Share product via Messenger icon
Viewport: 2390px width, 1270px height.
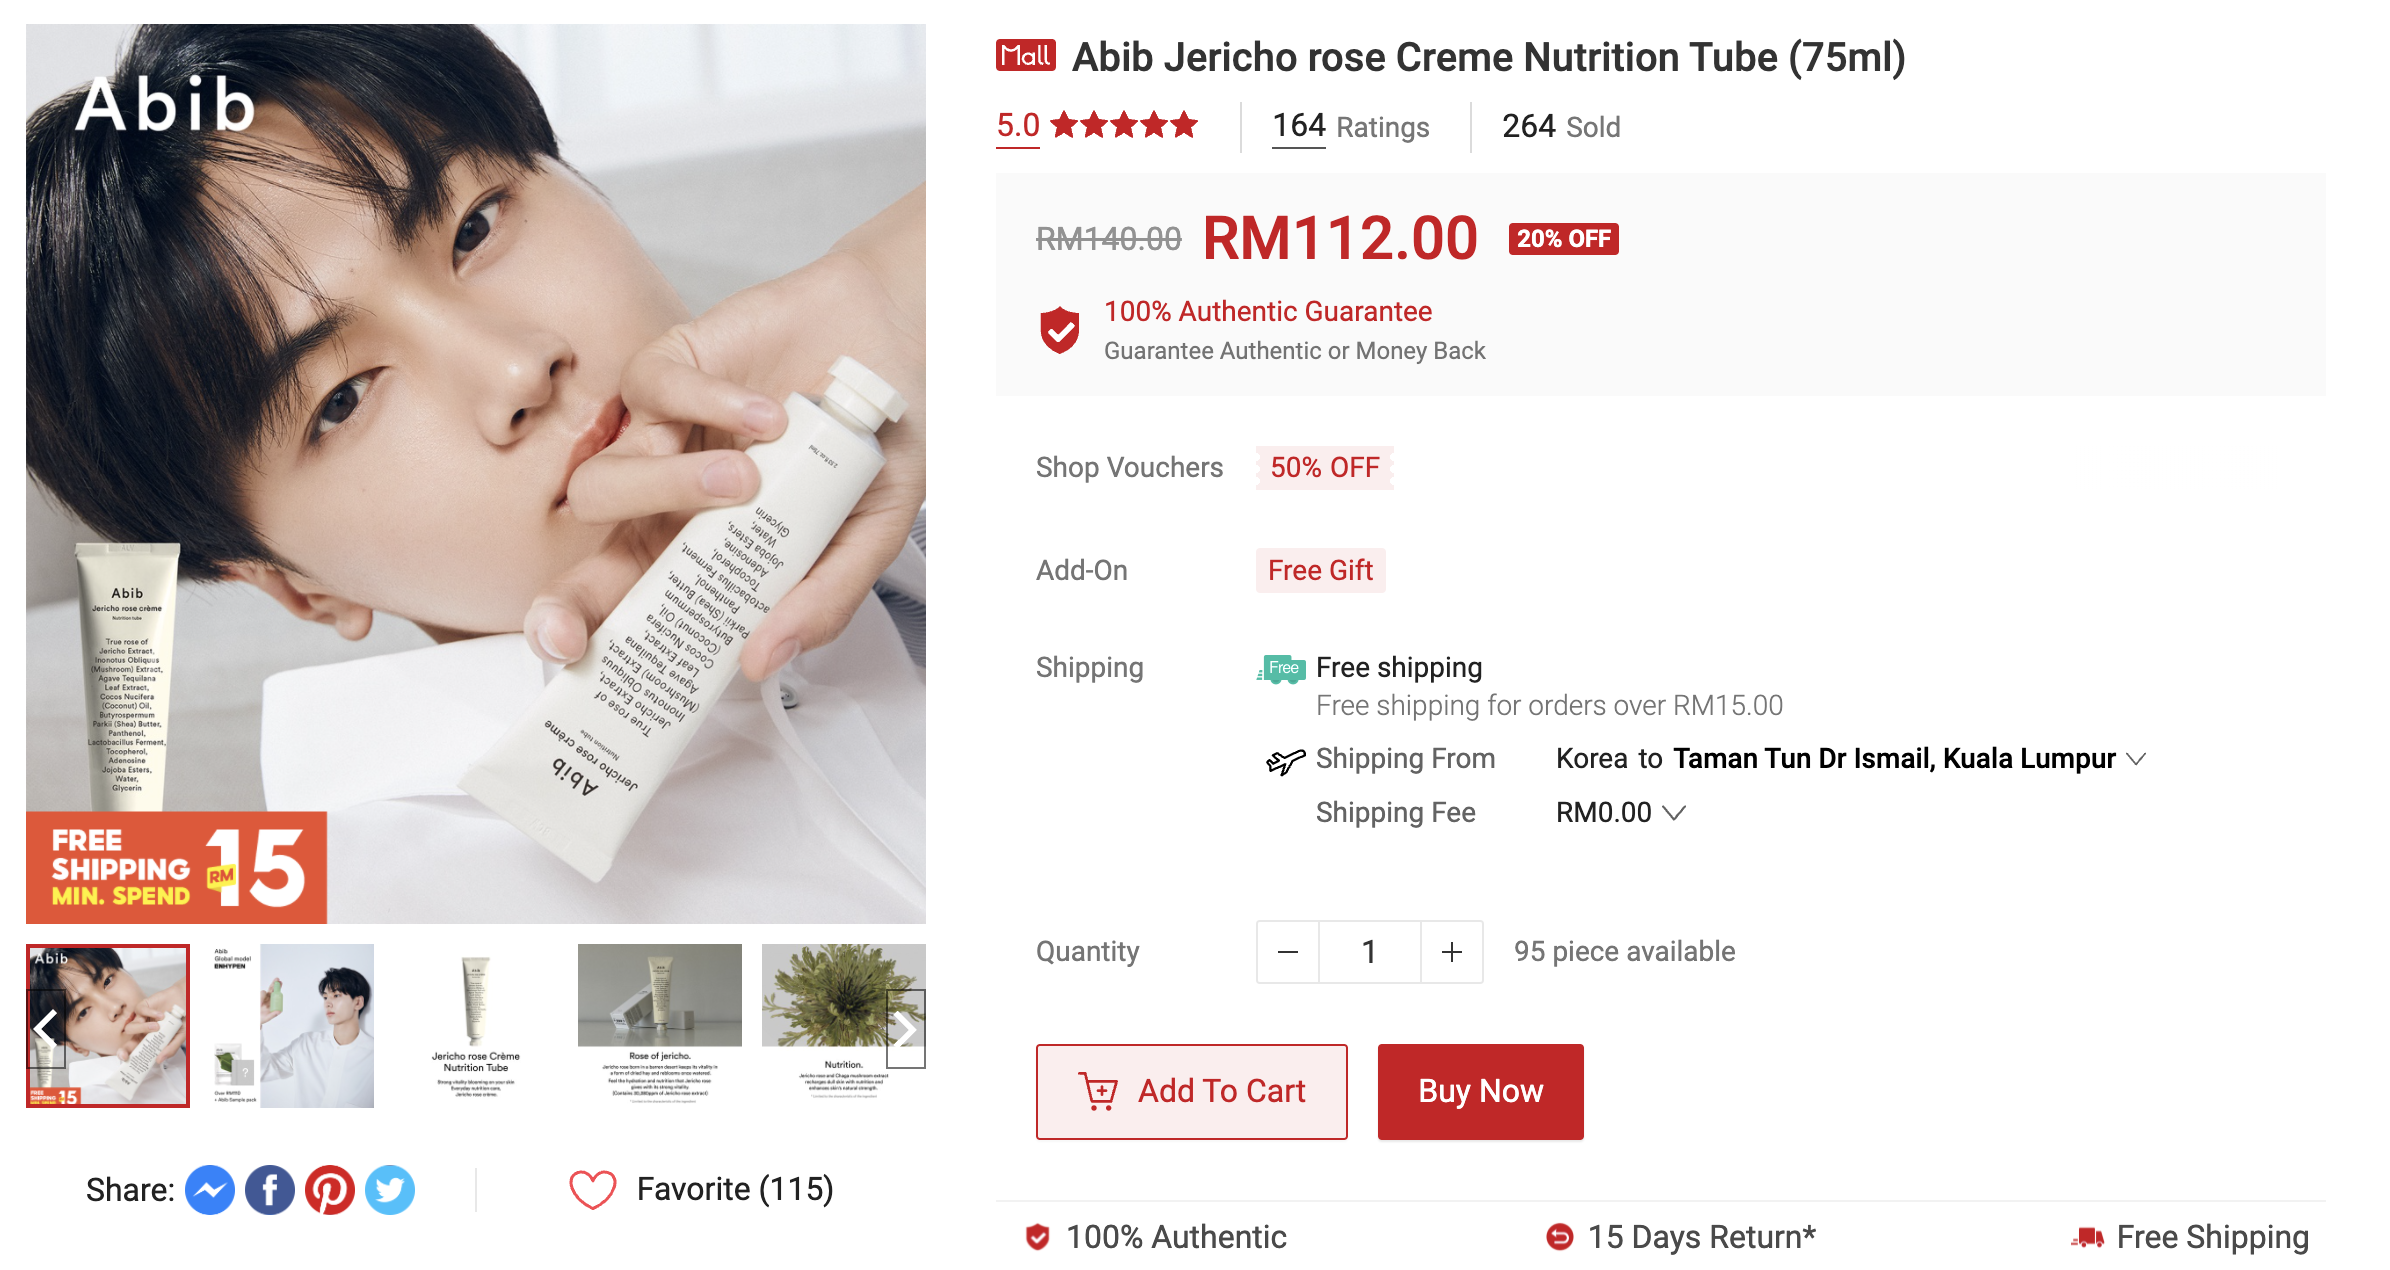(210, 1190)
